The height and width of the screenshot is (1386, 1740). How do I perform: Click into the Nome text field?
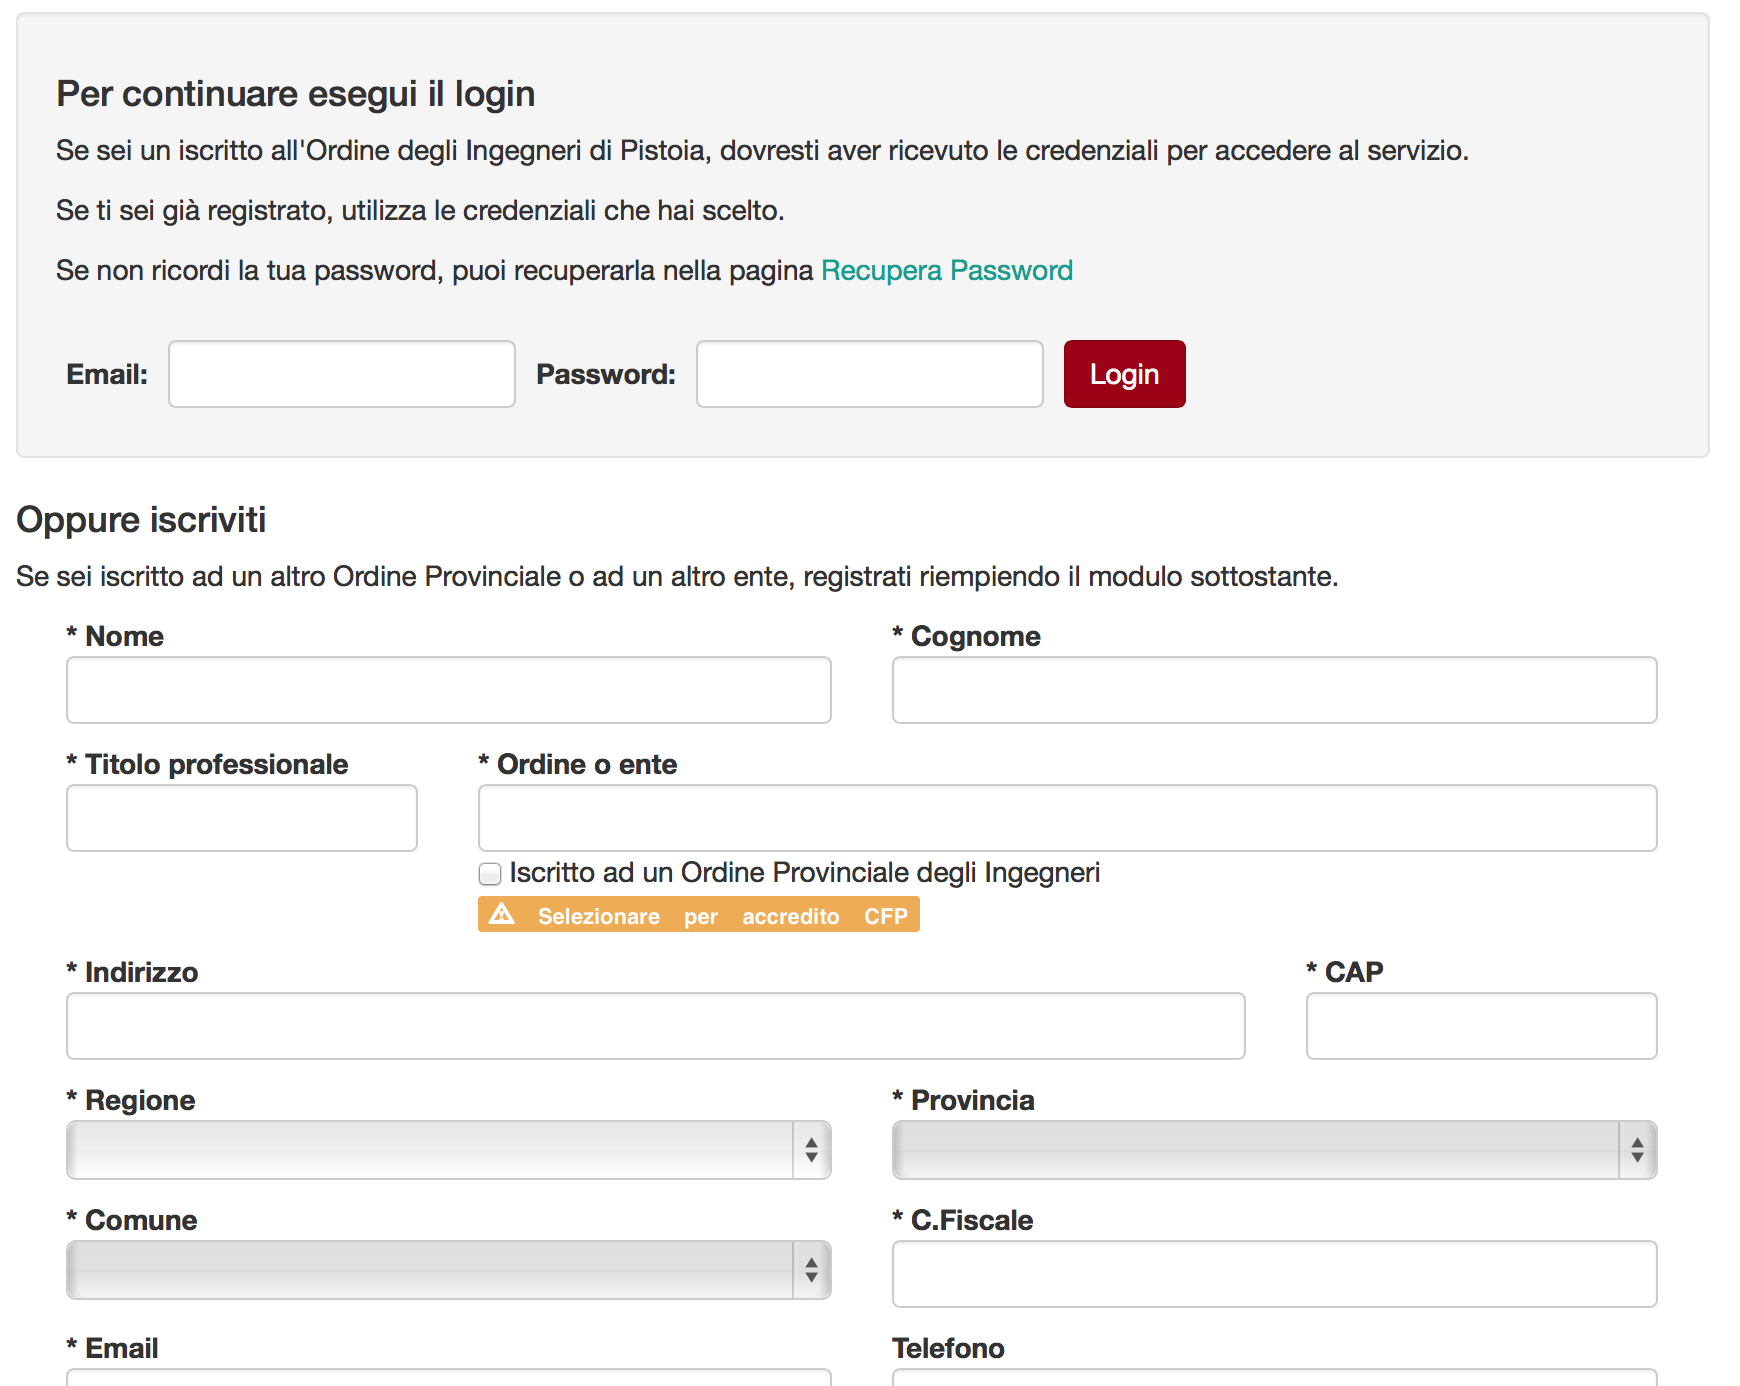(x=448, y=690)
